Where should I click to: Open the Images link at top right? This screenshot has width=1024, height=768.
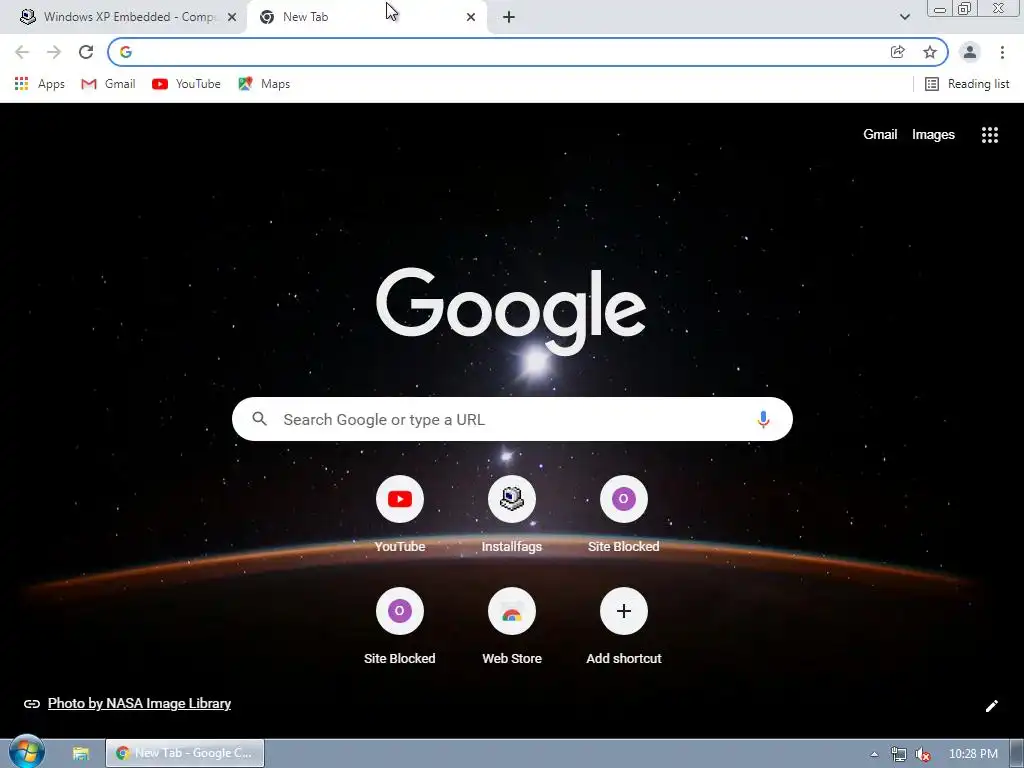tap(933, 135)
